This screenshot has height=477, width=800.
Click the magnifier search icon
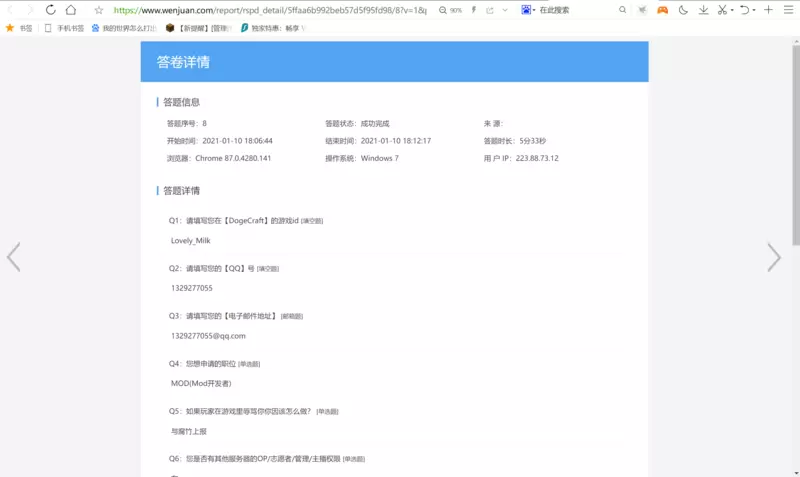[622, 10]
